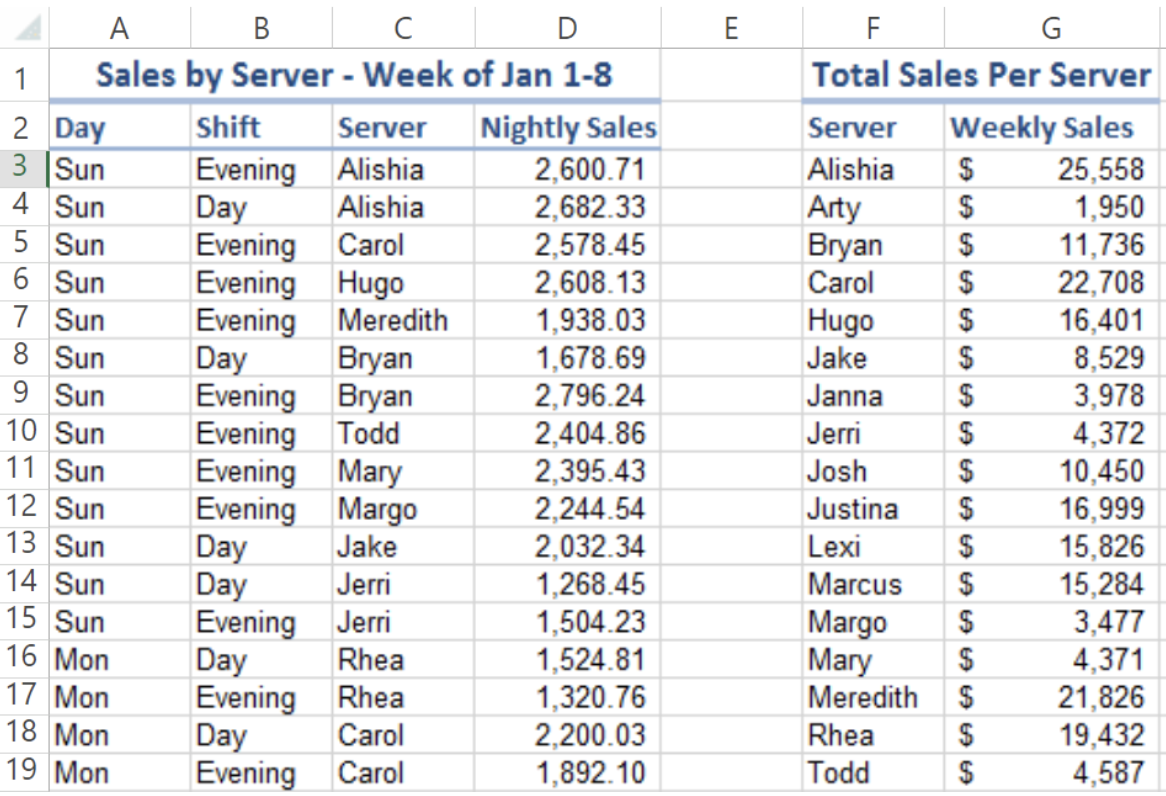Select Jake's weekly sales 8,529
This screenshot has height=796, width=1166.
(x=1051, y=358)
